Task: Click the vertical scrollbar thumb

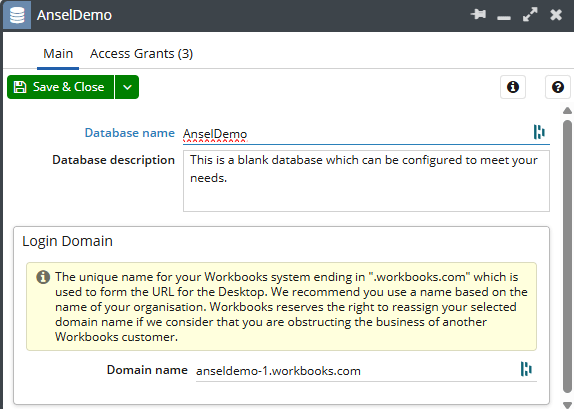Action: (x=567, y=256)
